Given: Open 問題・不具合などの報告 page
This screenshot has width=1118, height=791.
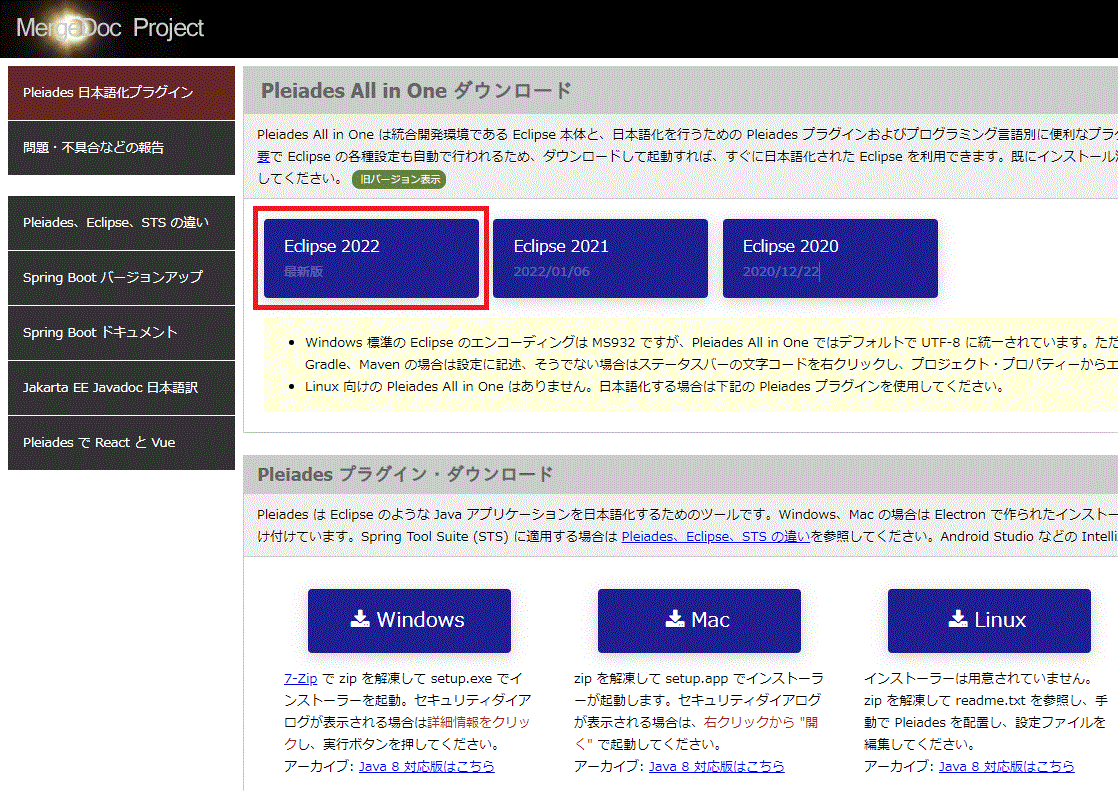Looking at the screenshot, I should 120,147.
